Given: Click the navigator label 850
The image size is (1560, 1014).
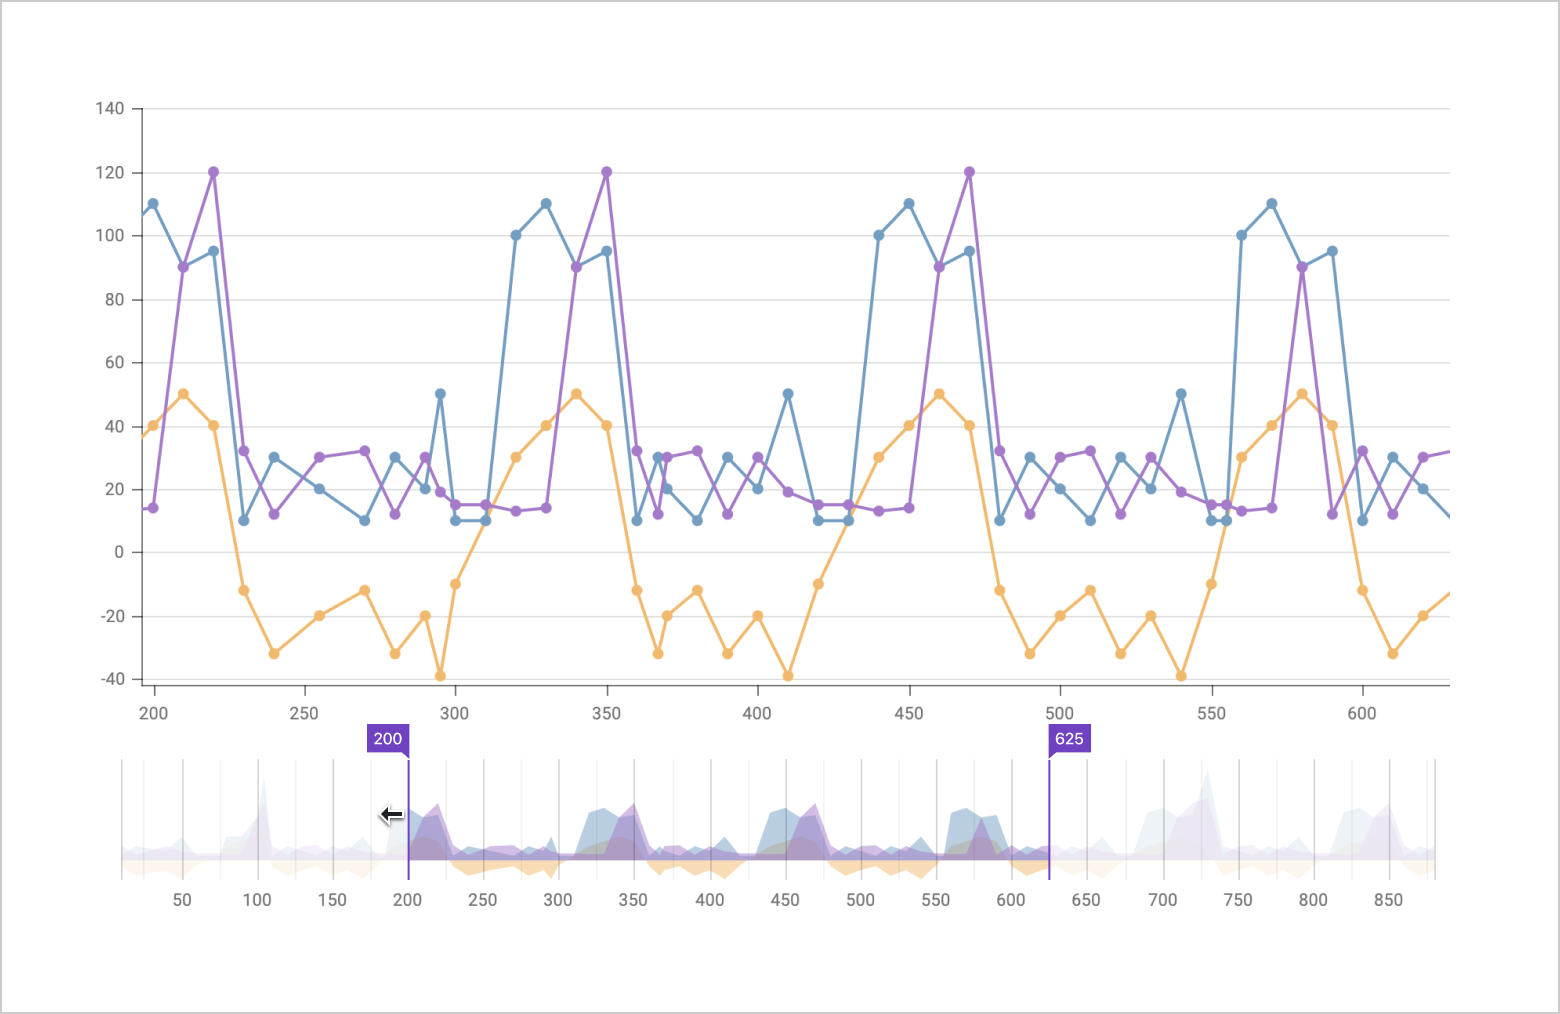Looking at the screenshot, I should (1390, 900).
